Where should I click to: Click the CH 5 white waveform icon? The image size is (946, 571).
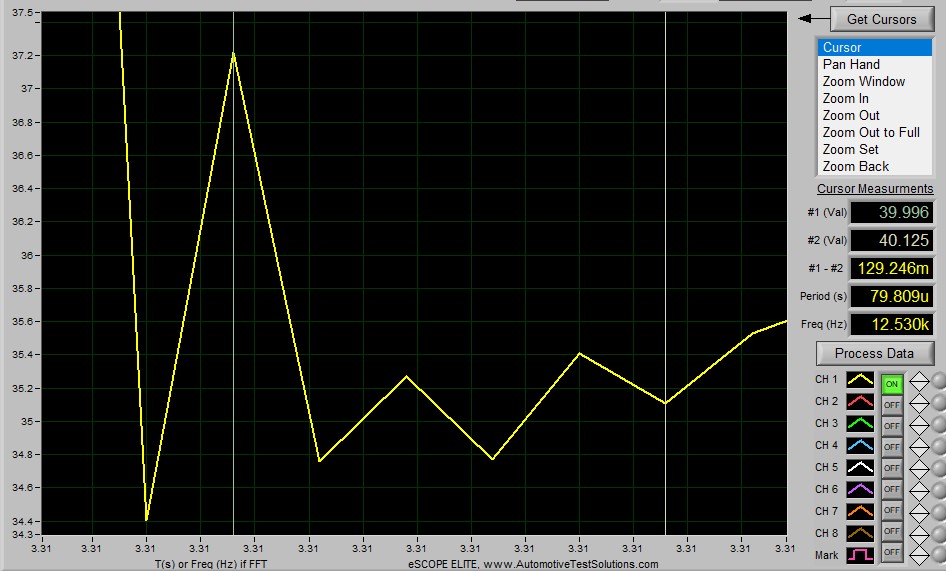pyautogui.click(x=860, y=468)
